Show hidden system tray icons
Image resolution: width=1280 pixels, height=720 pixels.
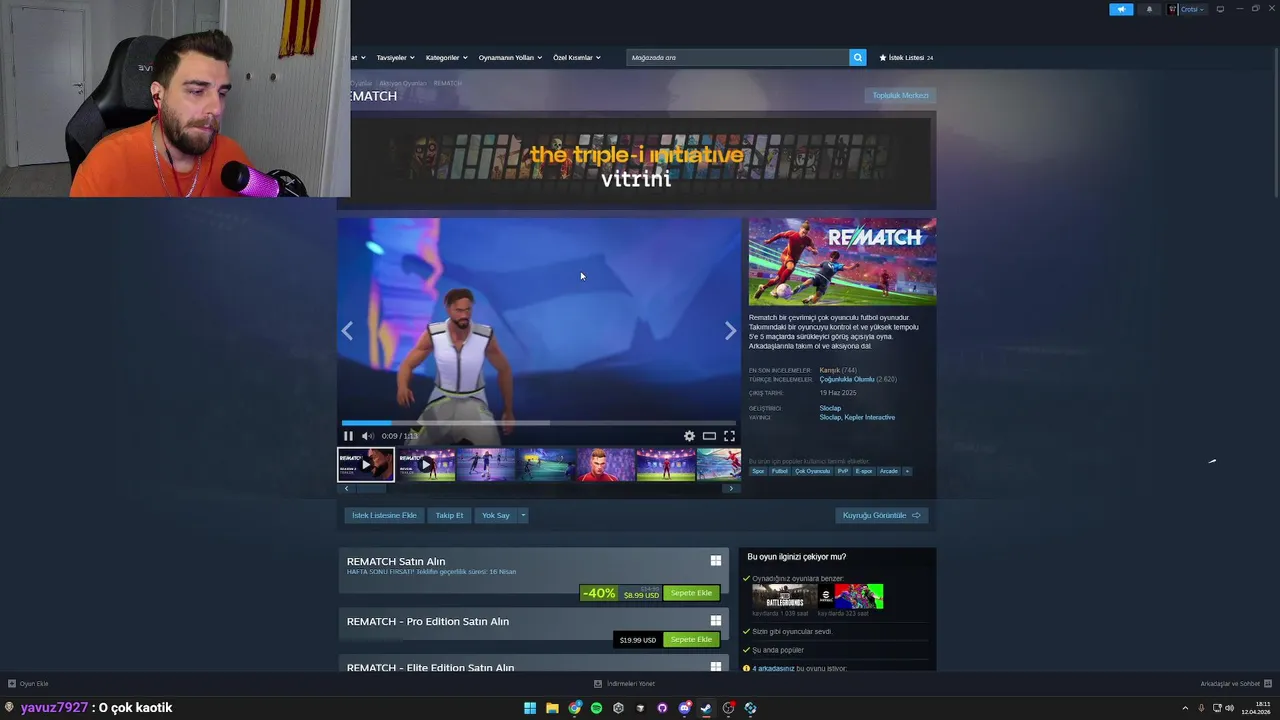[x=1185, y=708]
